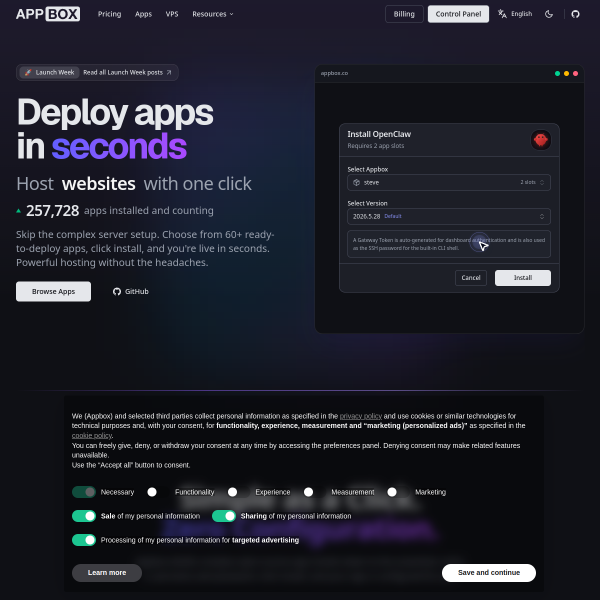Click the GitHub octocat icon beside Browse Apps
The image size is (600, 600).
[x=117, y=292]
